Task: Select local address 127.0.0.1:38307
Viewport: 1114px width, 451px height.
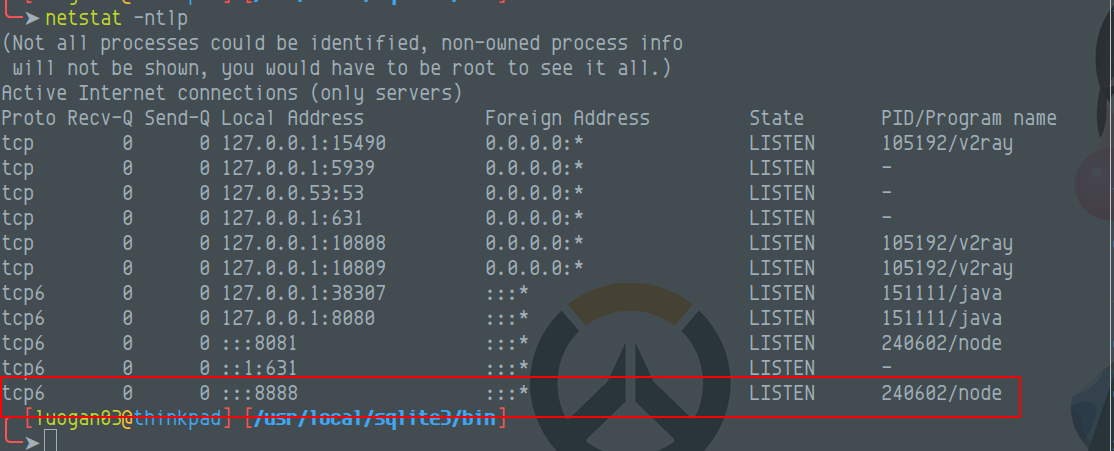Action: tap(303, 293)
